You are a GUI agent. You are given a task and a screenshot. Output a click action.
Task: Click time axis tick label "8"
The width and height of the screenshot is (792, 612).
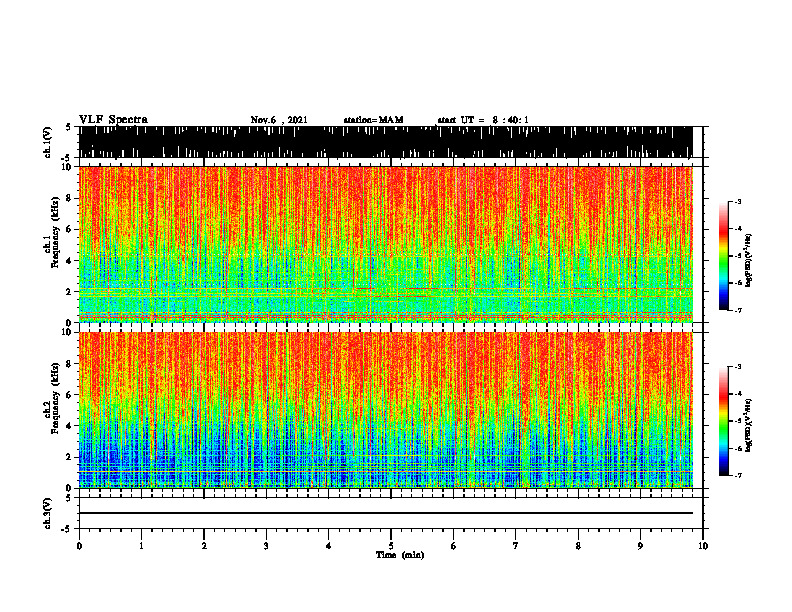pyautogui.click(x=578, y=546)
